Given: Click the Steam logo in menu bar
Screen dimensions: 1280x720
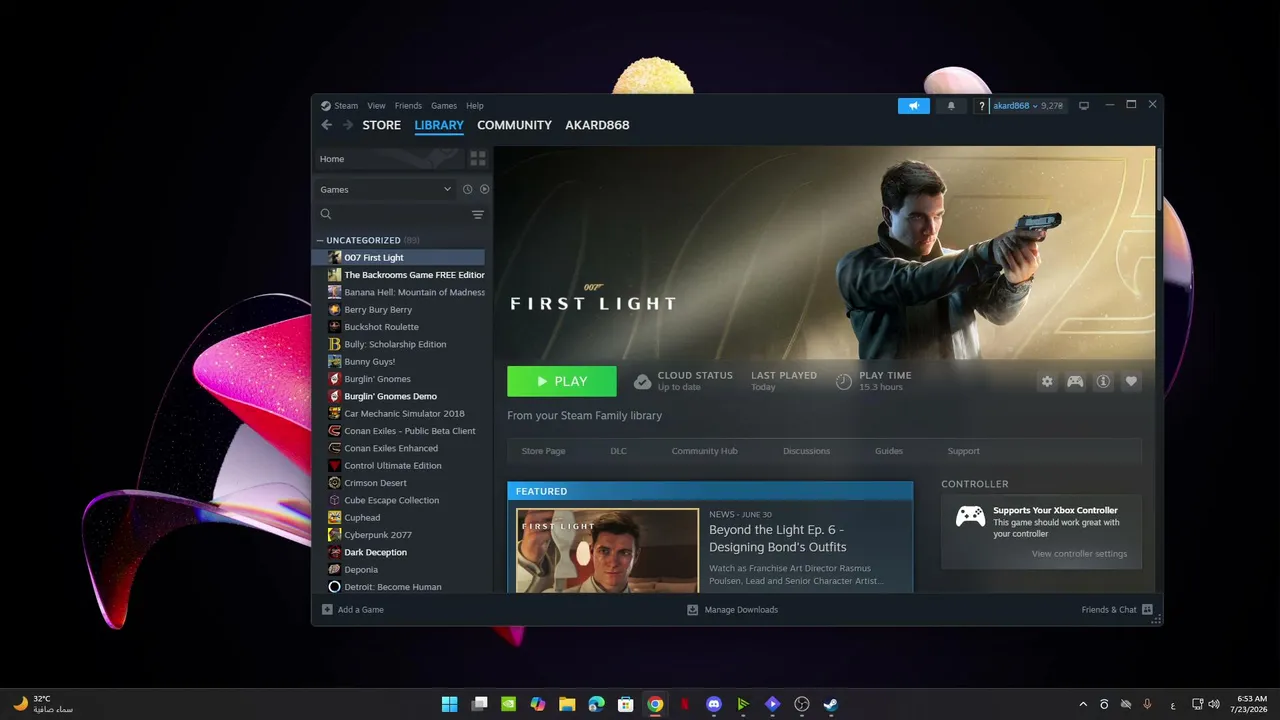Looking at the screenshot, I should 326,105.
